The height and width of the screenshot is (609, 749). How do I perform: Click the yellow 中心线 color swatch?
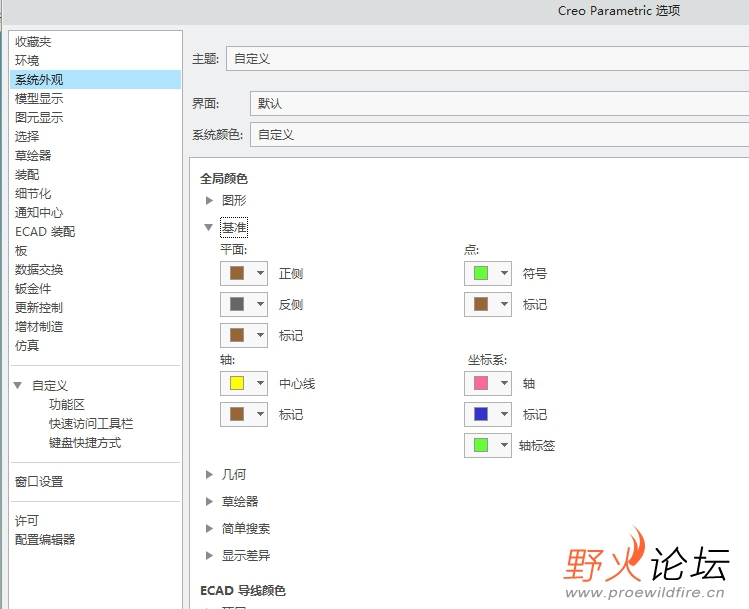tap(237, 383)
